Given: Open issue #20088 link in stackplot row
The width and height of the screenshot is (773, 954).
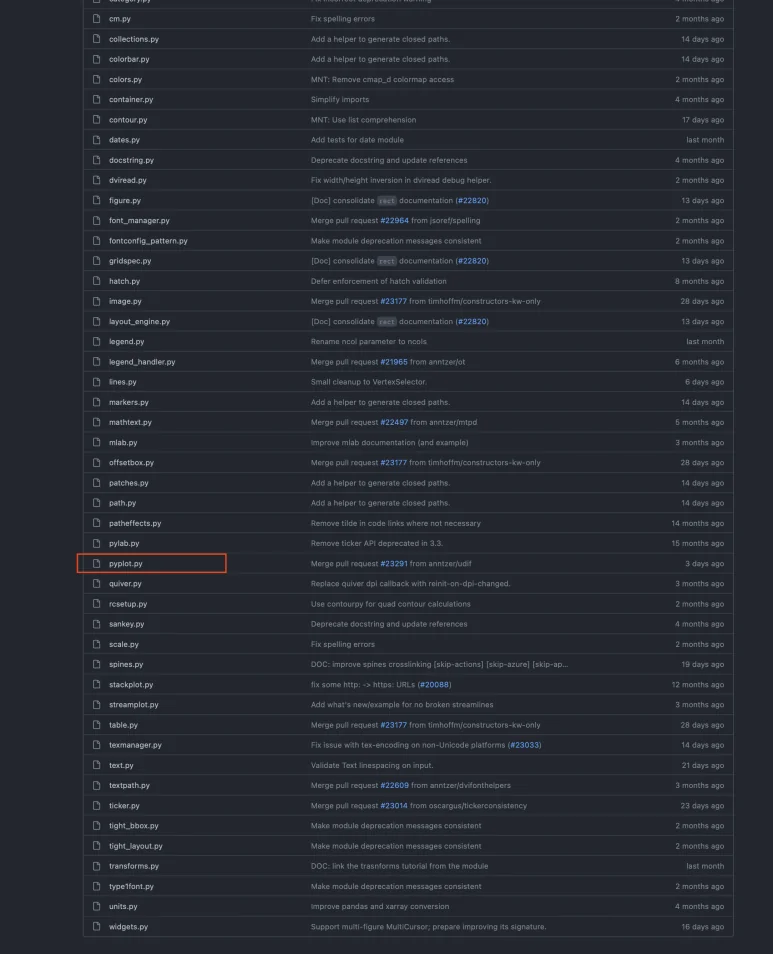Looking at the screenshot, I should click(434, 685).
